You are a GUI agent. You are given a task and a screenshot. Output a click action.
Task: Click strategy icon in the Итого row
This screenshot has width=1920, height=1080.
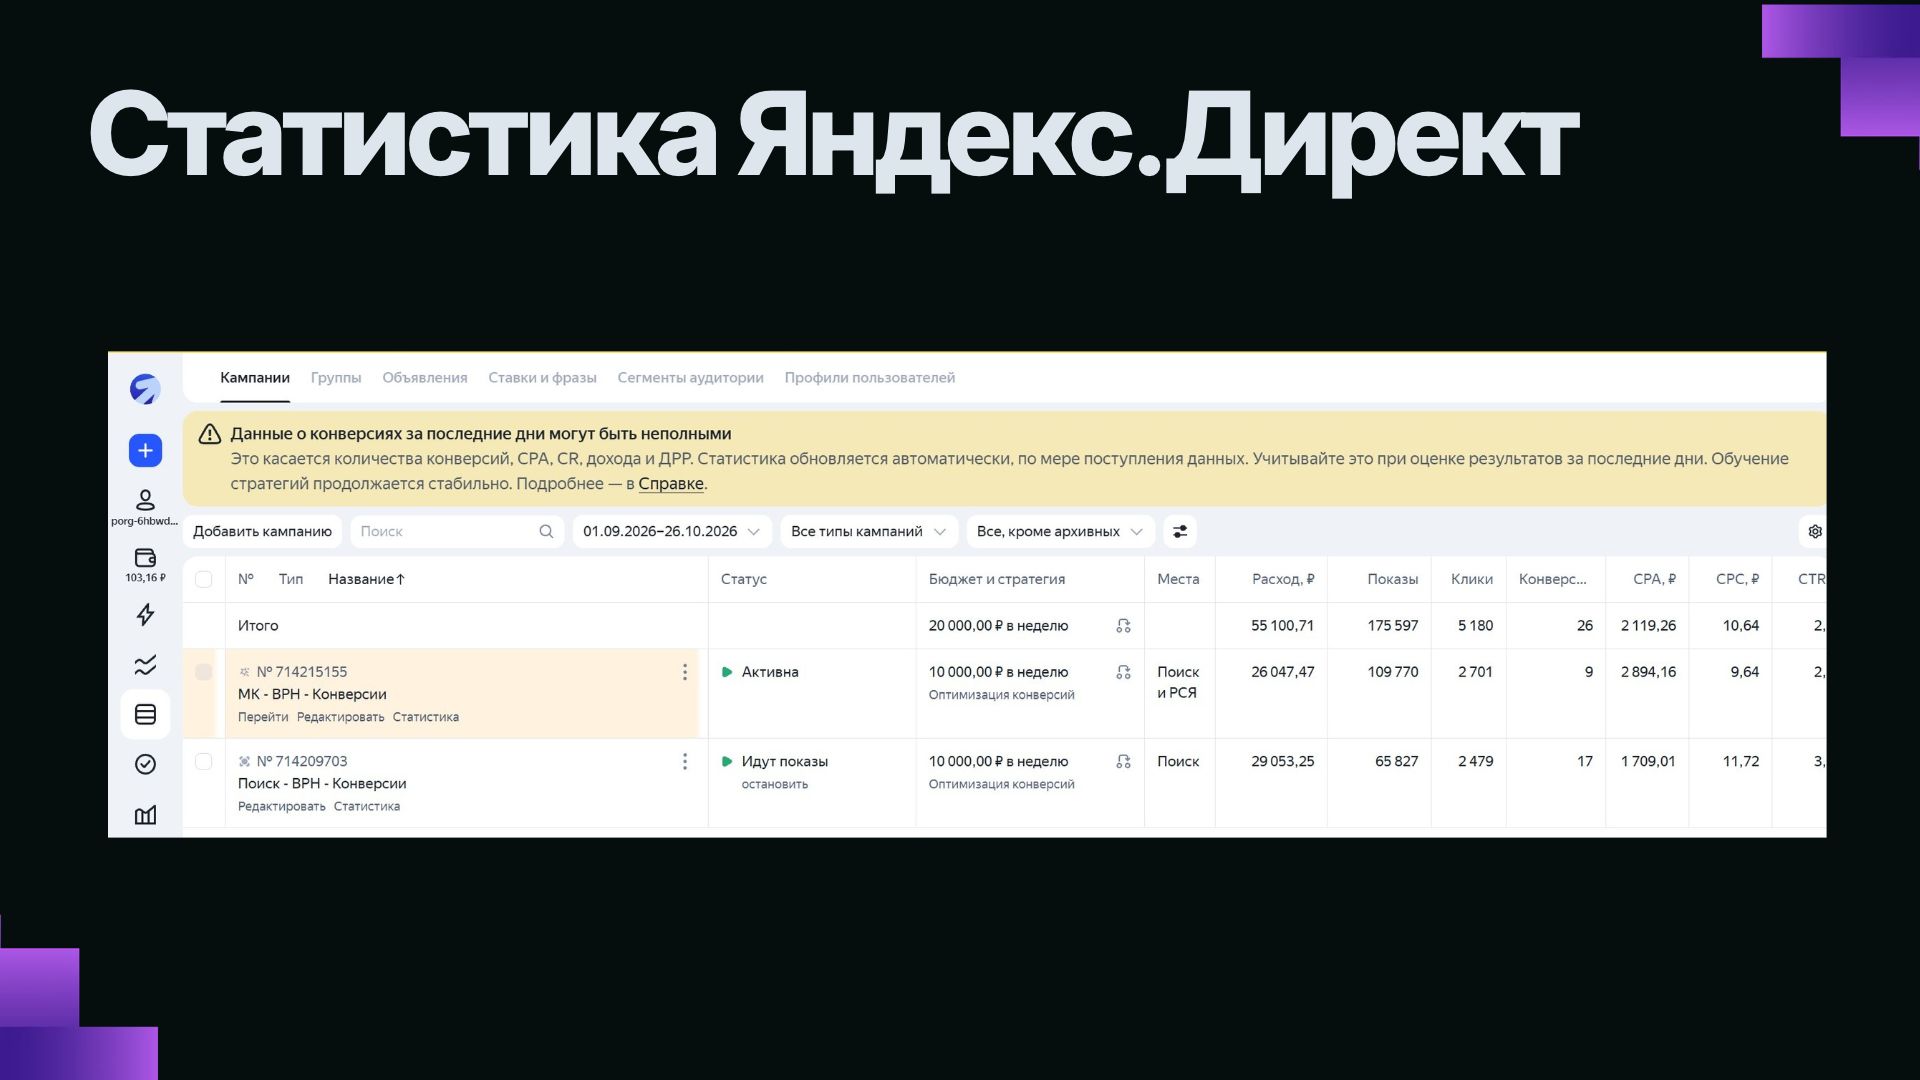tap(1123, 626)
